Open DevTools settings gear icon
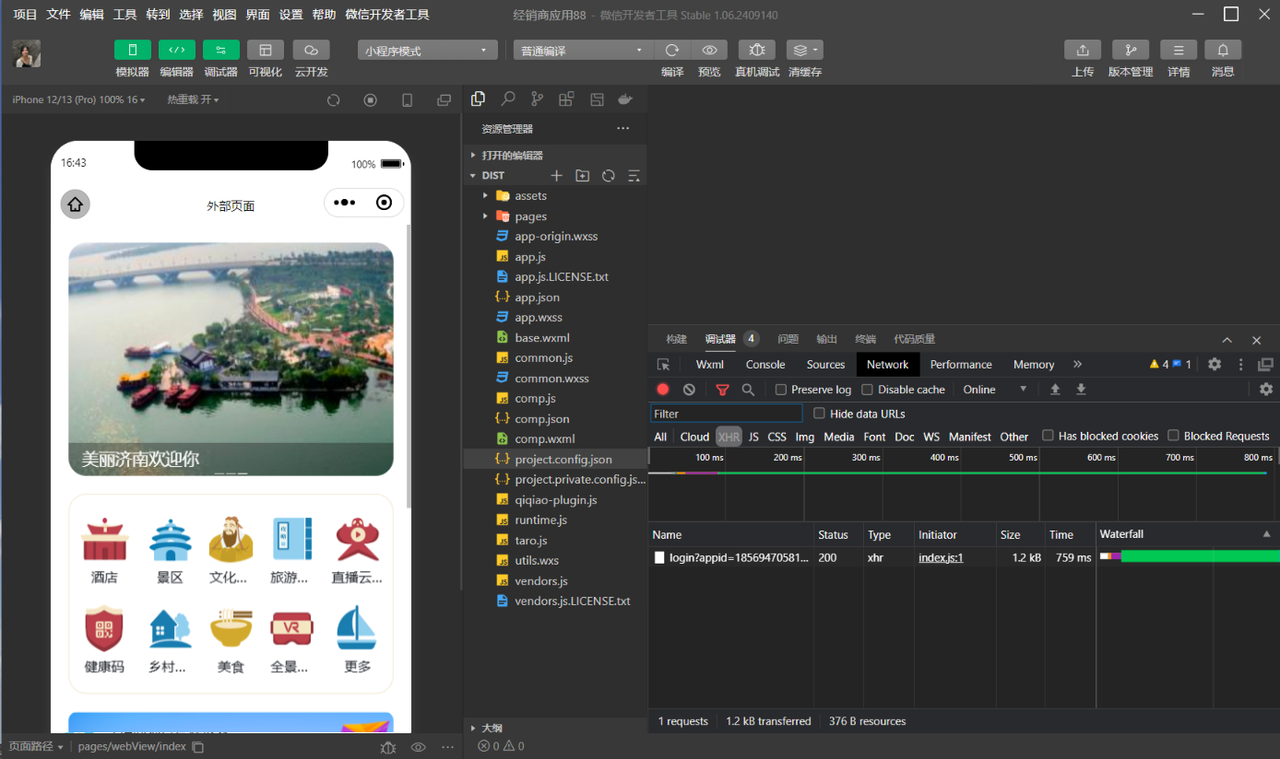Viewport: 1280px width, 759px height. pyautogui.click(x=1214, y=365)
